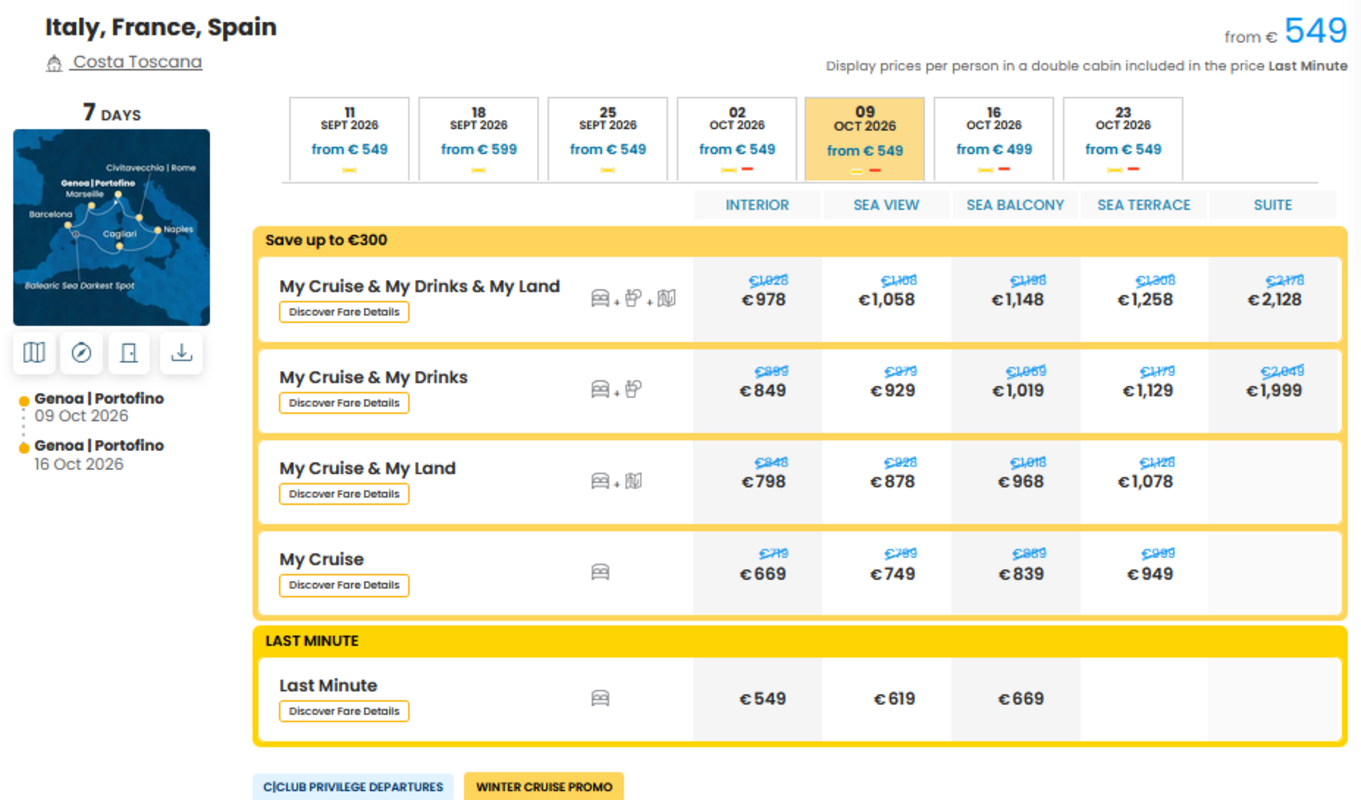
Task: Open the cruise route map thumbnail
Action: [x=111, y=227]
